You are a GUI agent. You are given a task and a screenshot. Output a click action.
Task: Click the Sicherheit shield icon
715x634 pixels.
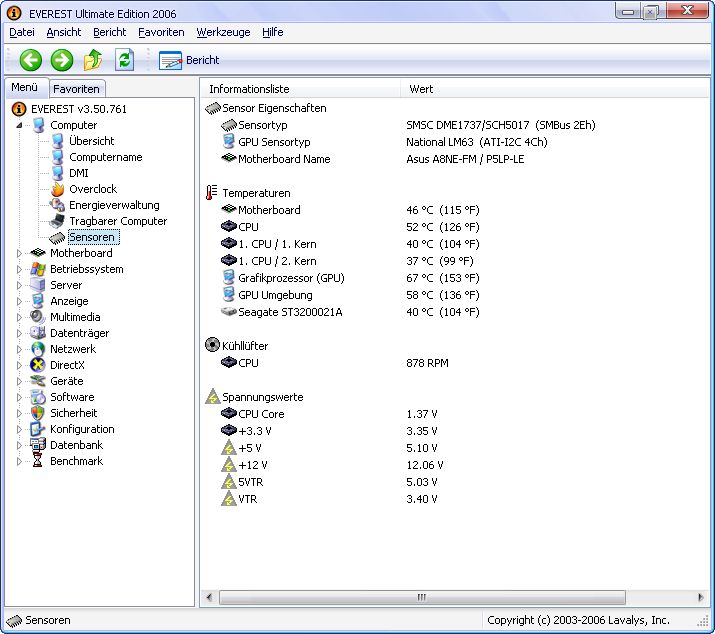[x=38, y=413]
